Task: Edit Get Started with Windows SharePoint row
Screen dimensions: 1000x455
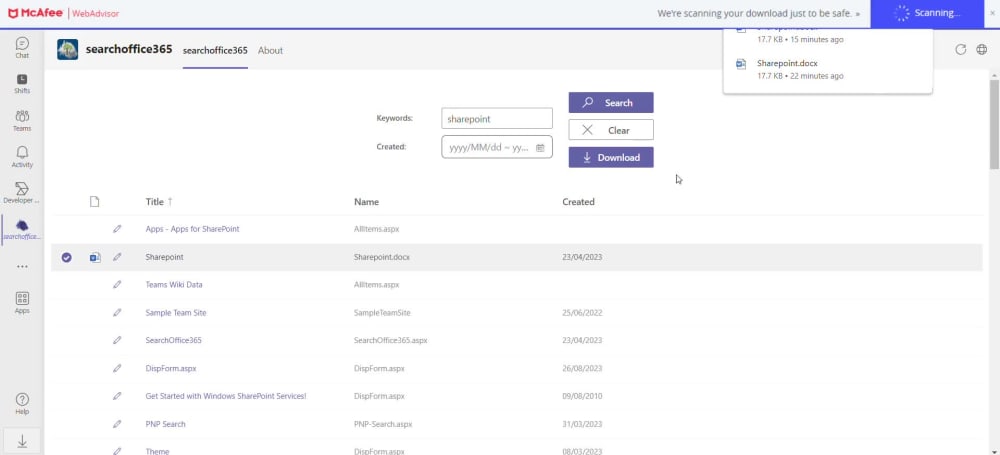Action: click(117, 396)
